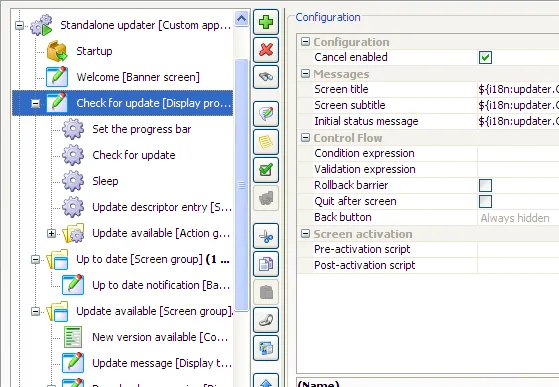Click the Up to date notification screen icon
The image size is (559, 387).
(x=73, y=285)
